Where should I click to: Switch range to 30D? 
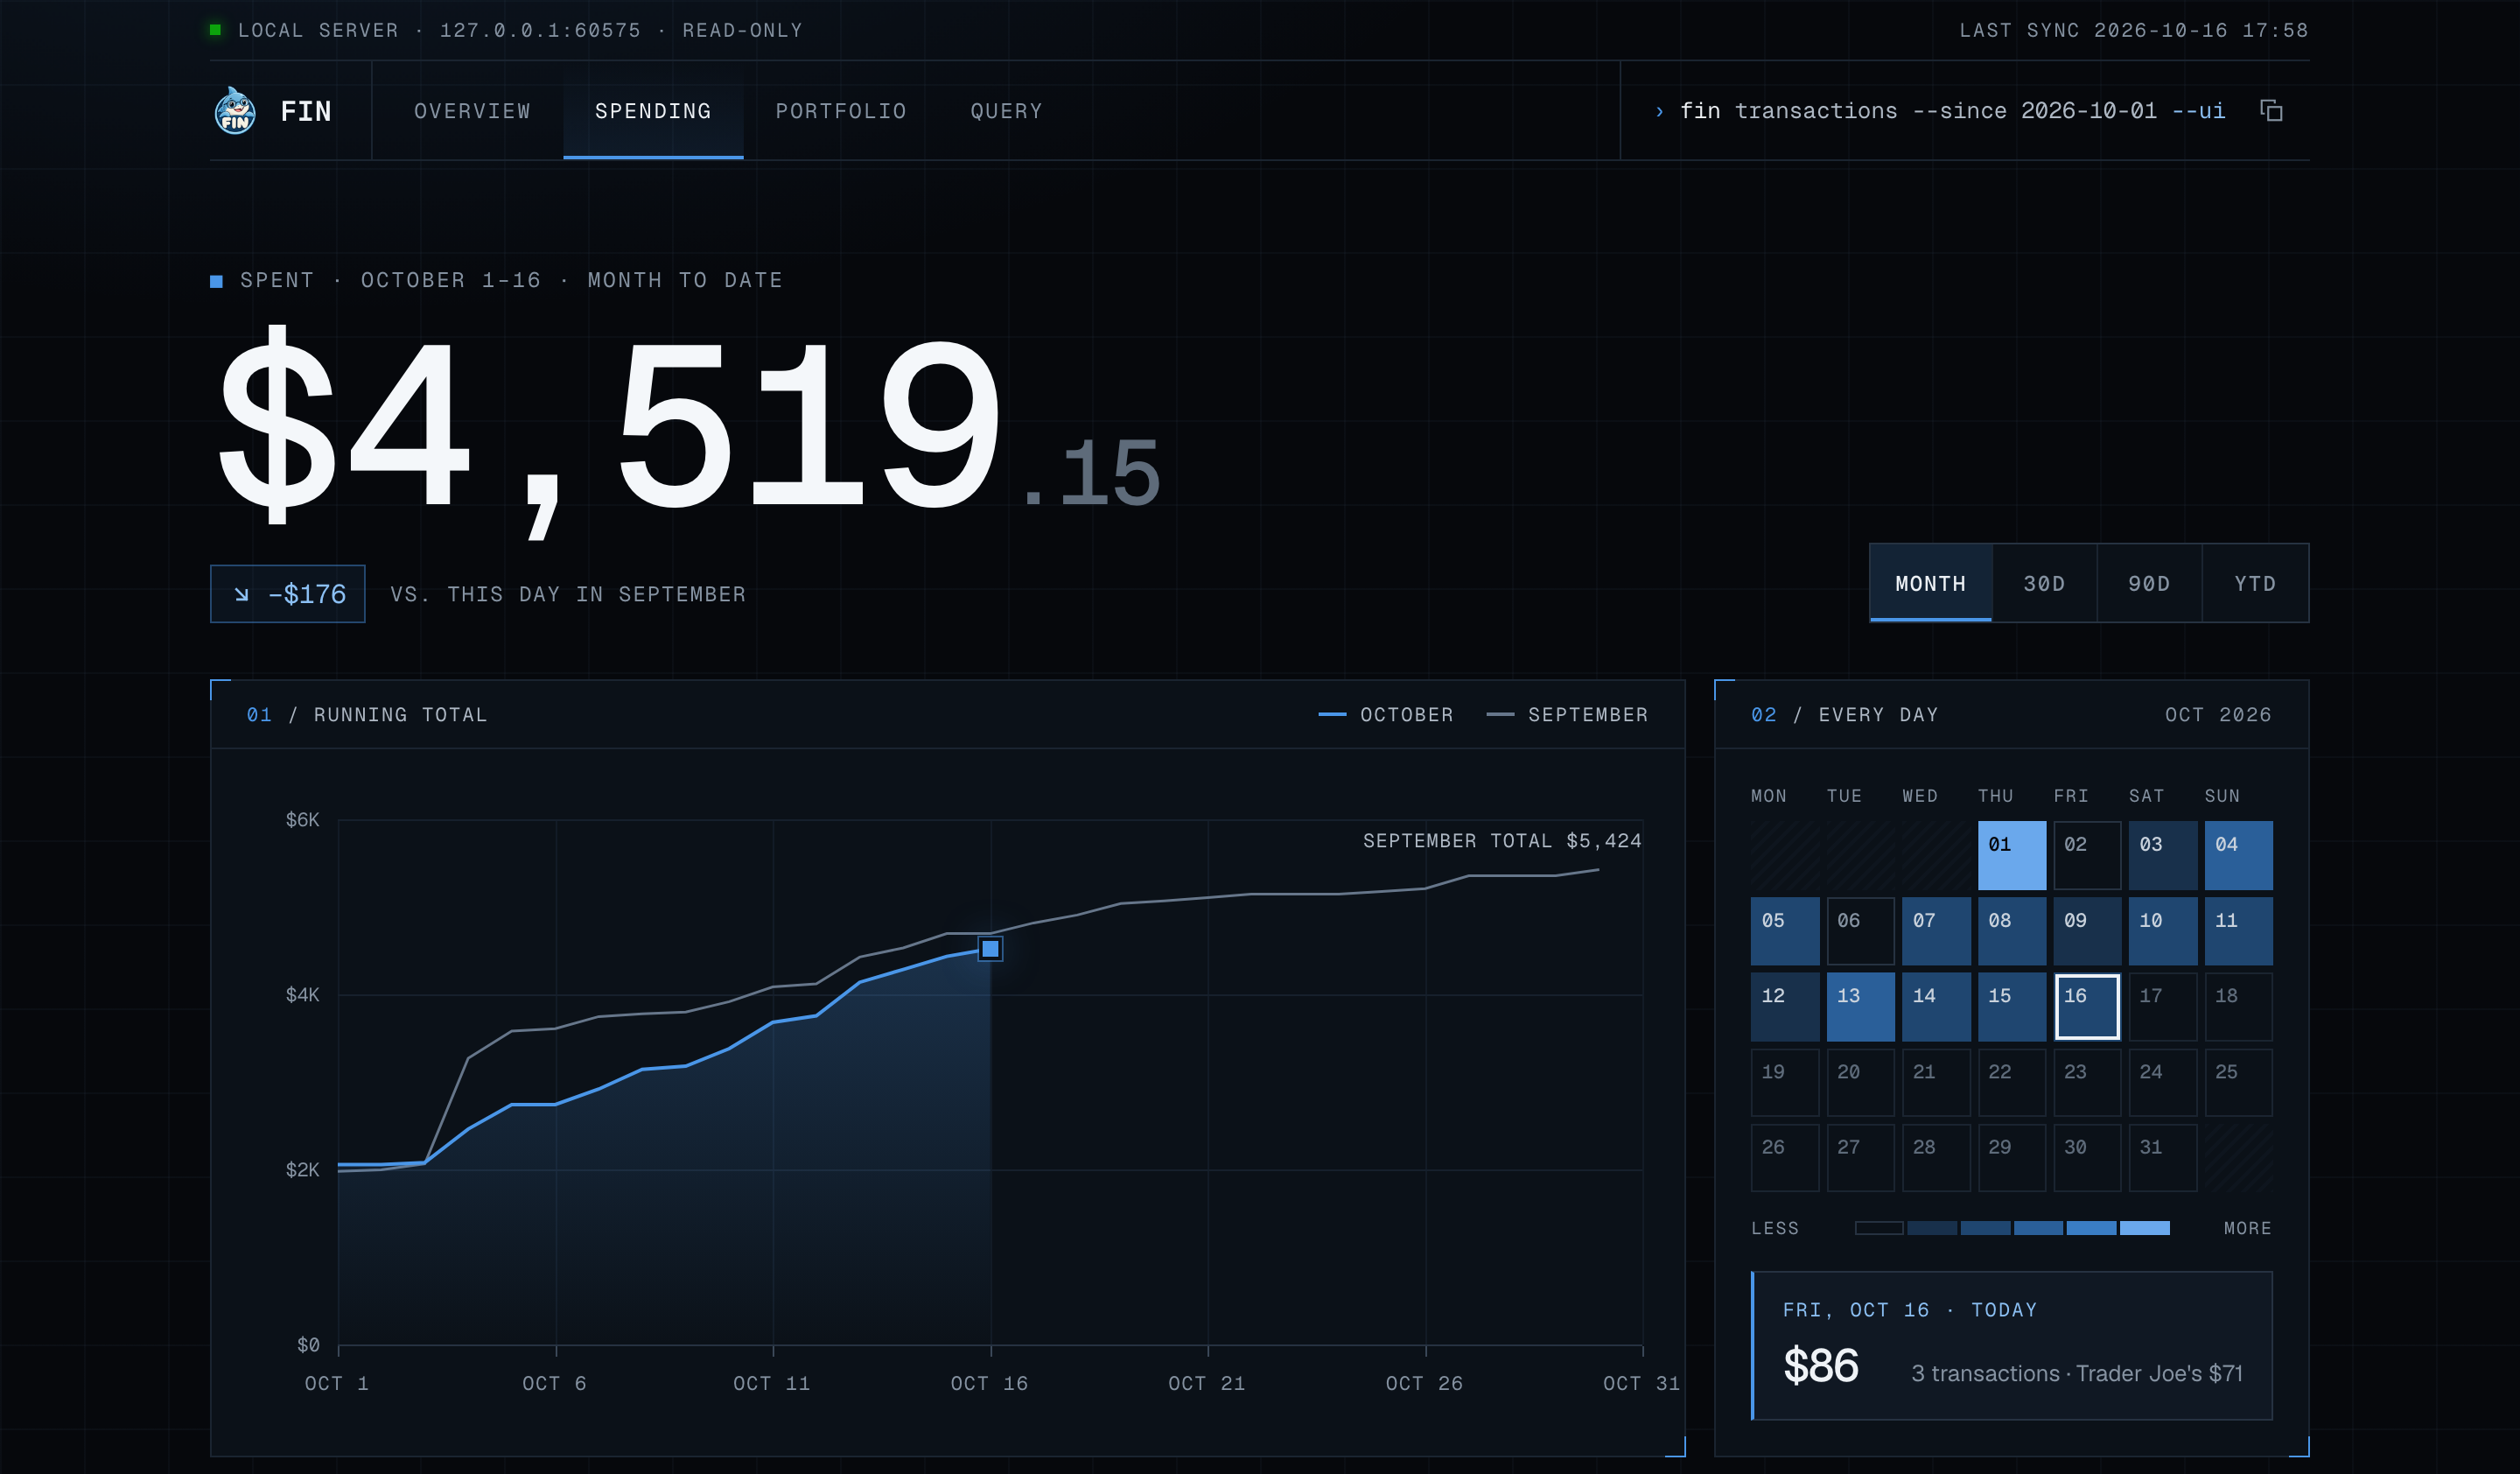pyautogui.click(x=2044, y=583)
